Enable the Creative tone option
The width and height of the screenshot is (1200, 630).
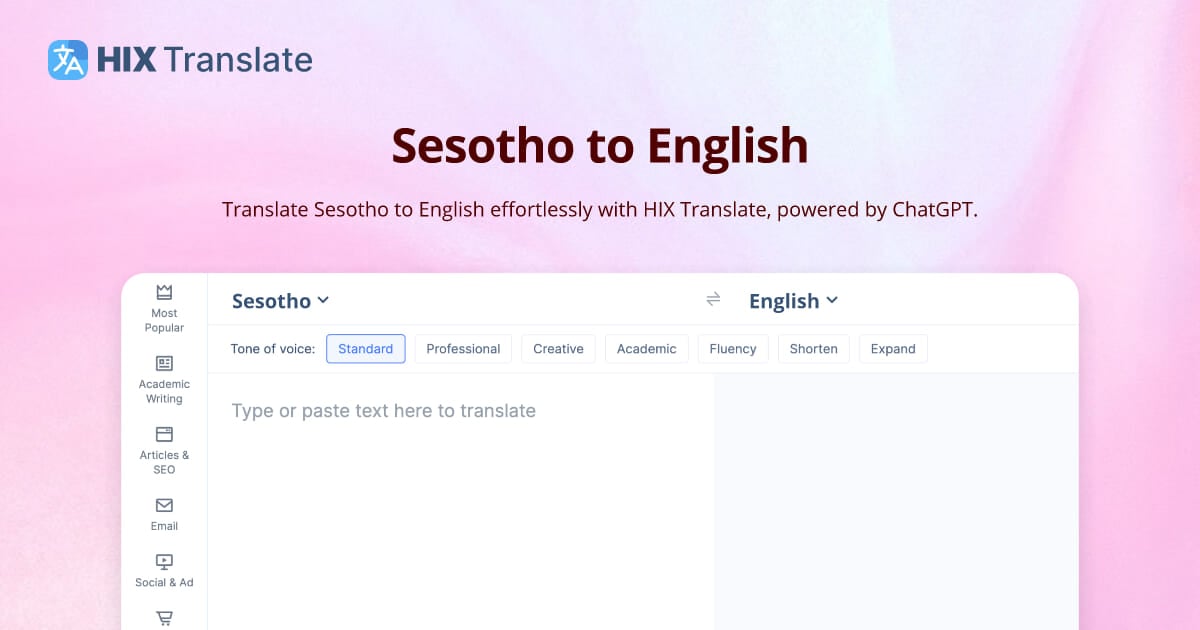click(x=558, y=348)
